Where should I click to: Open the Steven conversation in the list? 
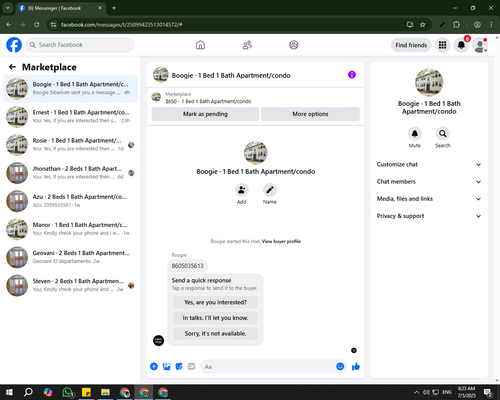(70, 285)
